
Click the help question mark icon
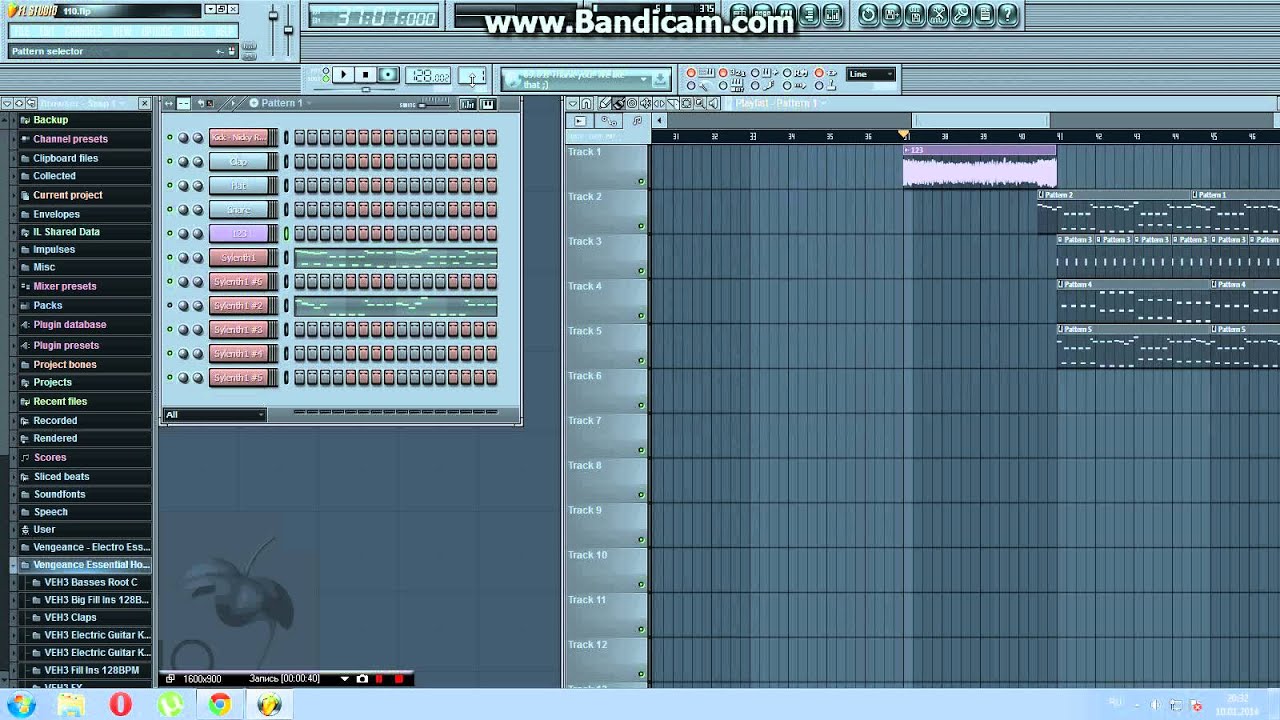coord(1007,14)
